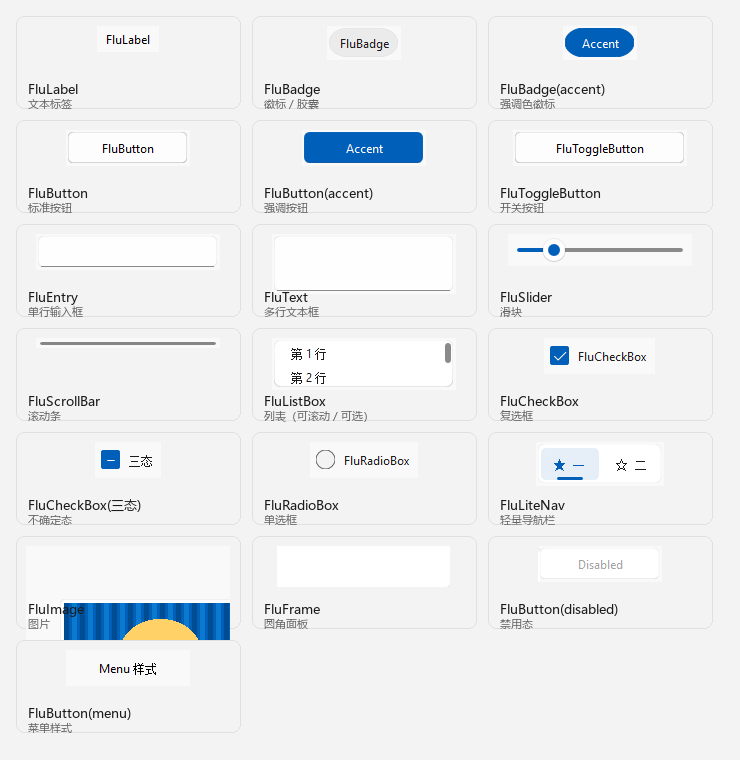Click the FluLabel sample text label
Viewport: 740px width, 760px height.
pyautogui.click(x=128, y=39)
